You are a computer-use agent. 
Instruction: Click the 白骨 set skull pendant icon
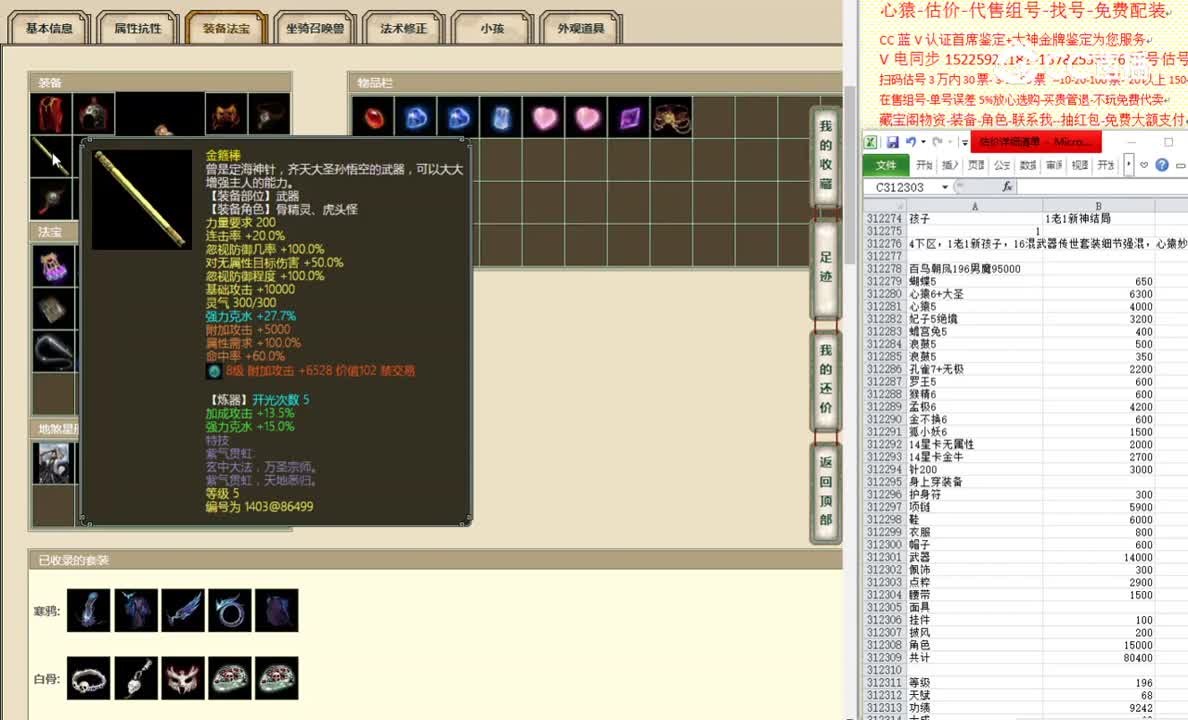coord(136,678)
